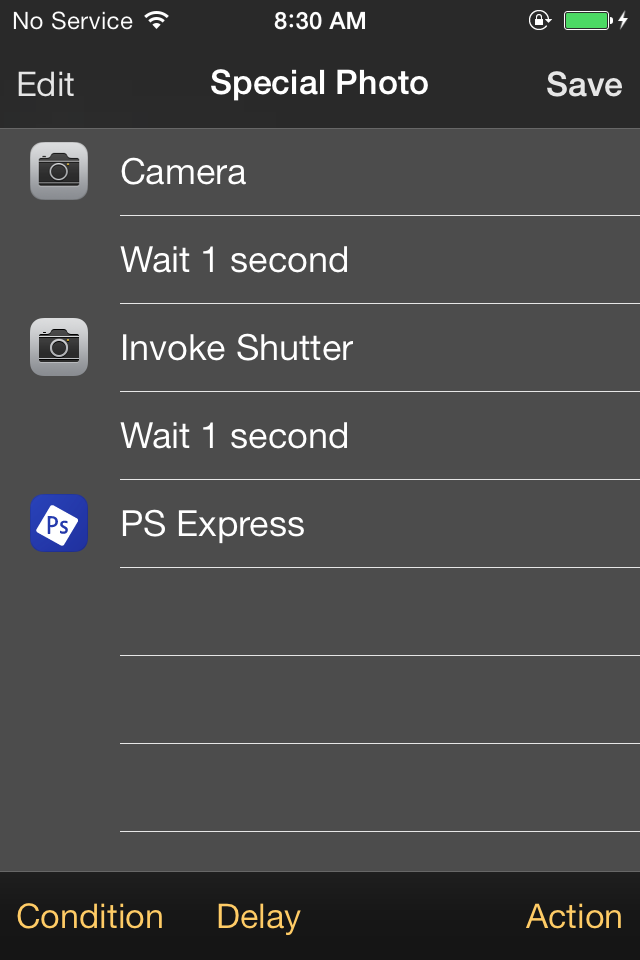This screenshot has height=960, width=640.
Task: Tap the 8:30 AM clock display
Action: pyautogui.click(x=320, y=20)
